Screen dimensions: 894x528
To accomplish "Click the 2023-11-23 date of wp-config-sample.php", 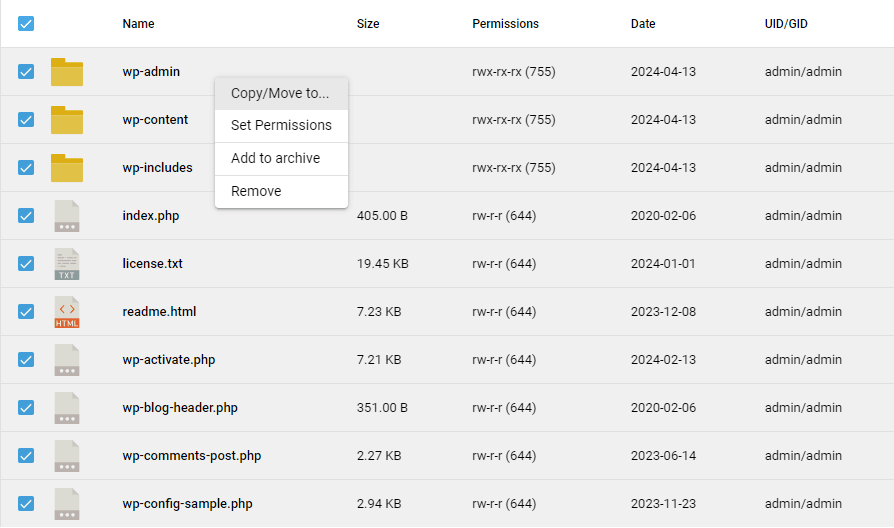I will click(663, 503).
